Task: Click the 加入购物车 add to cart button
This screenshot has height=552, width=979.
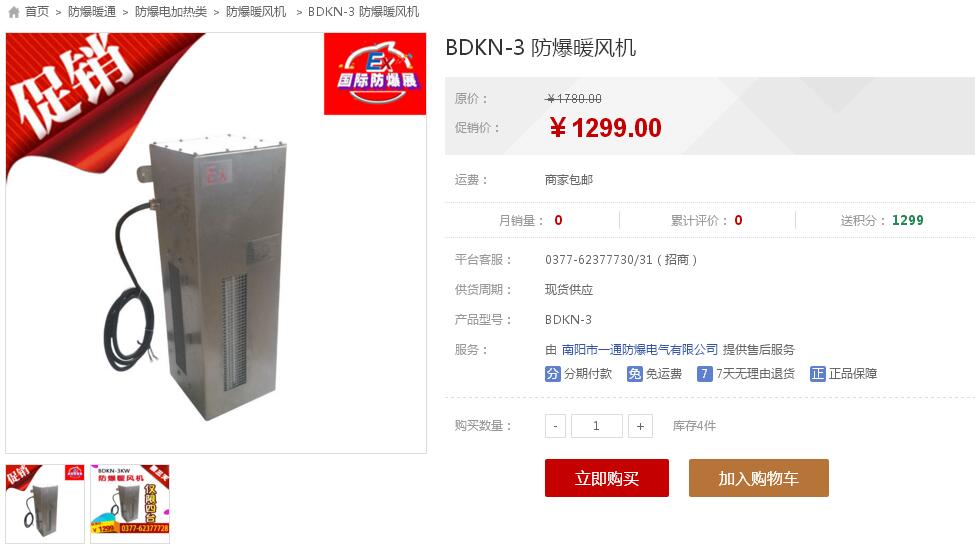Action: point(759,478)
